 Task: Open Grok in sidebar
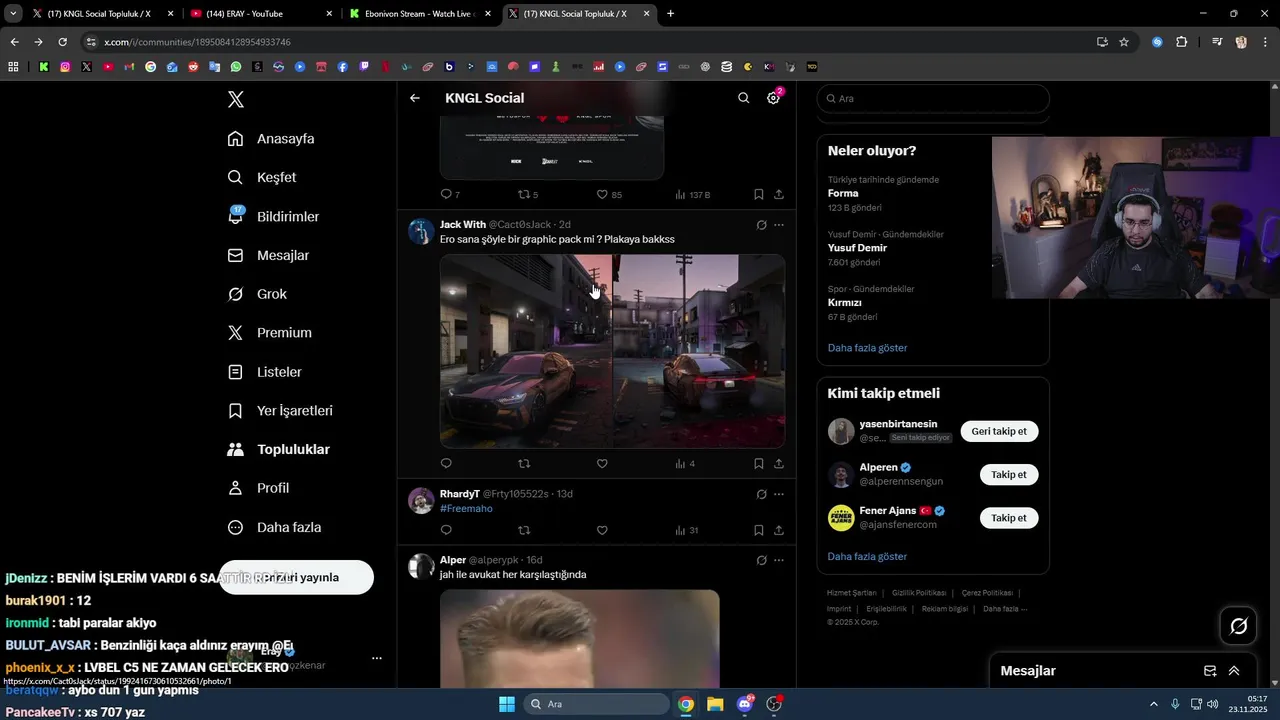click(257, 294)
